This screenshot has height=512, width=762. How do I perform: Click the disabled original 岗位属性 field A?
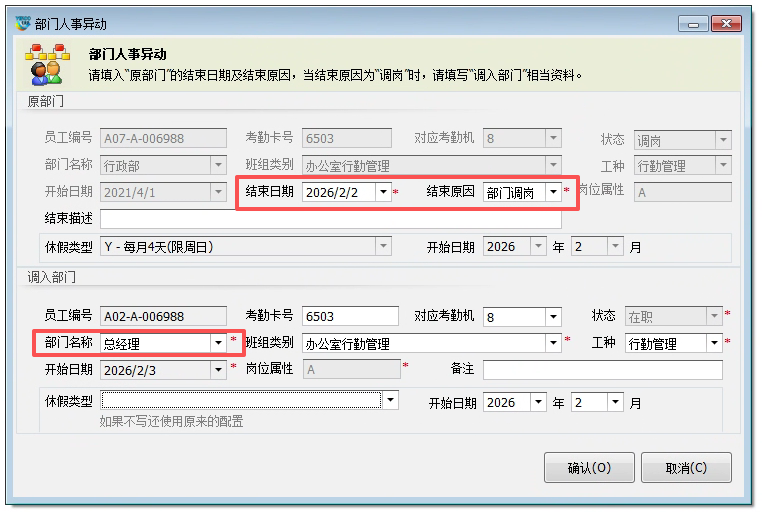pos(682,192)
